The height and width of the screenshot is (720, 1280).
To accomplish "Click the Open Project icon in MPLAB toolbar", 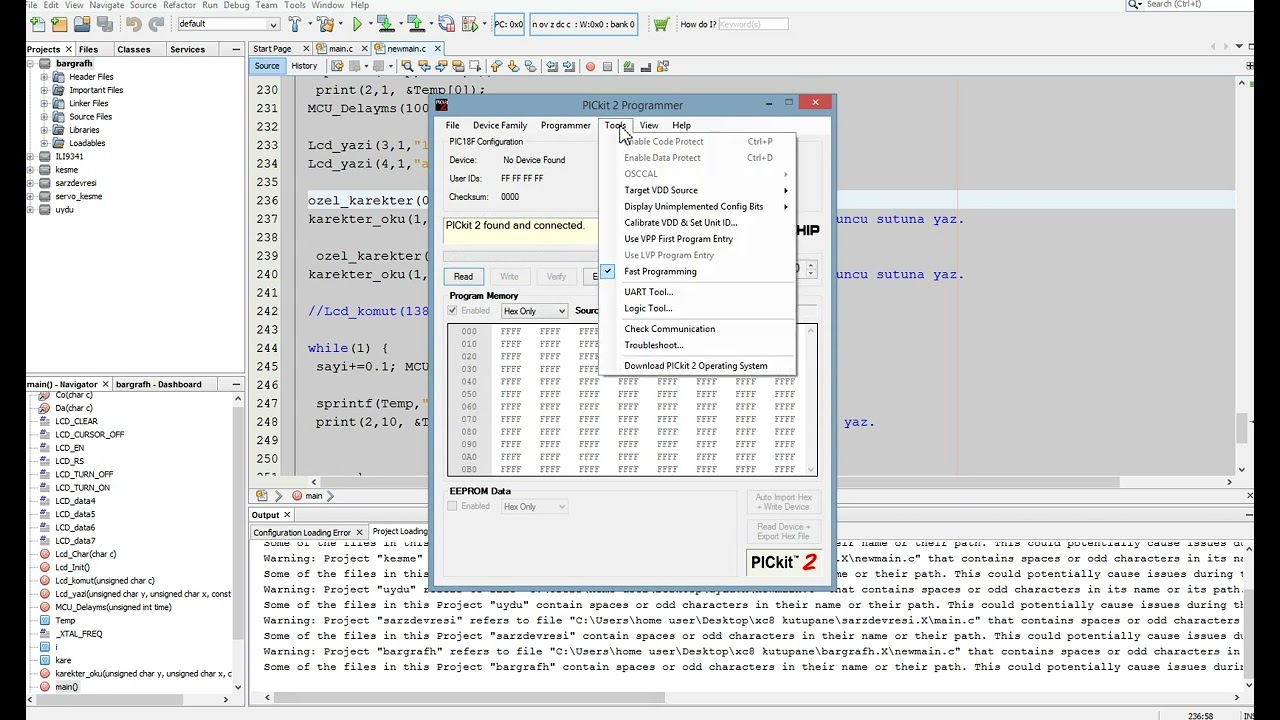I will tap(82, 24).
